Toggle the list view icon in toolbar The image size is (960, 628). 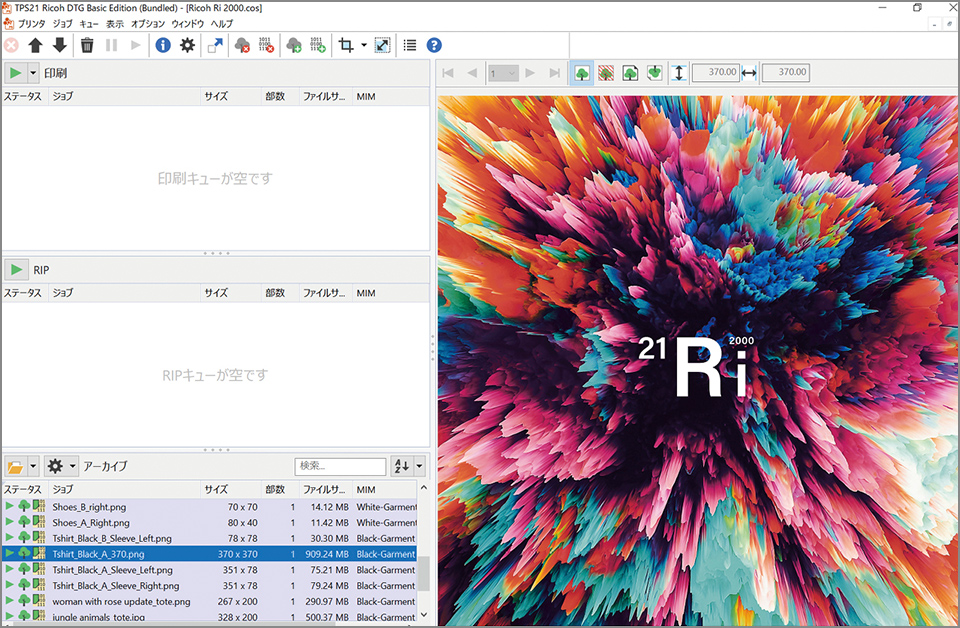point(409,45)
